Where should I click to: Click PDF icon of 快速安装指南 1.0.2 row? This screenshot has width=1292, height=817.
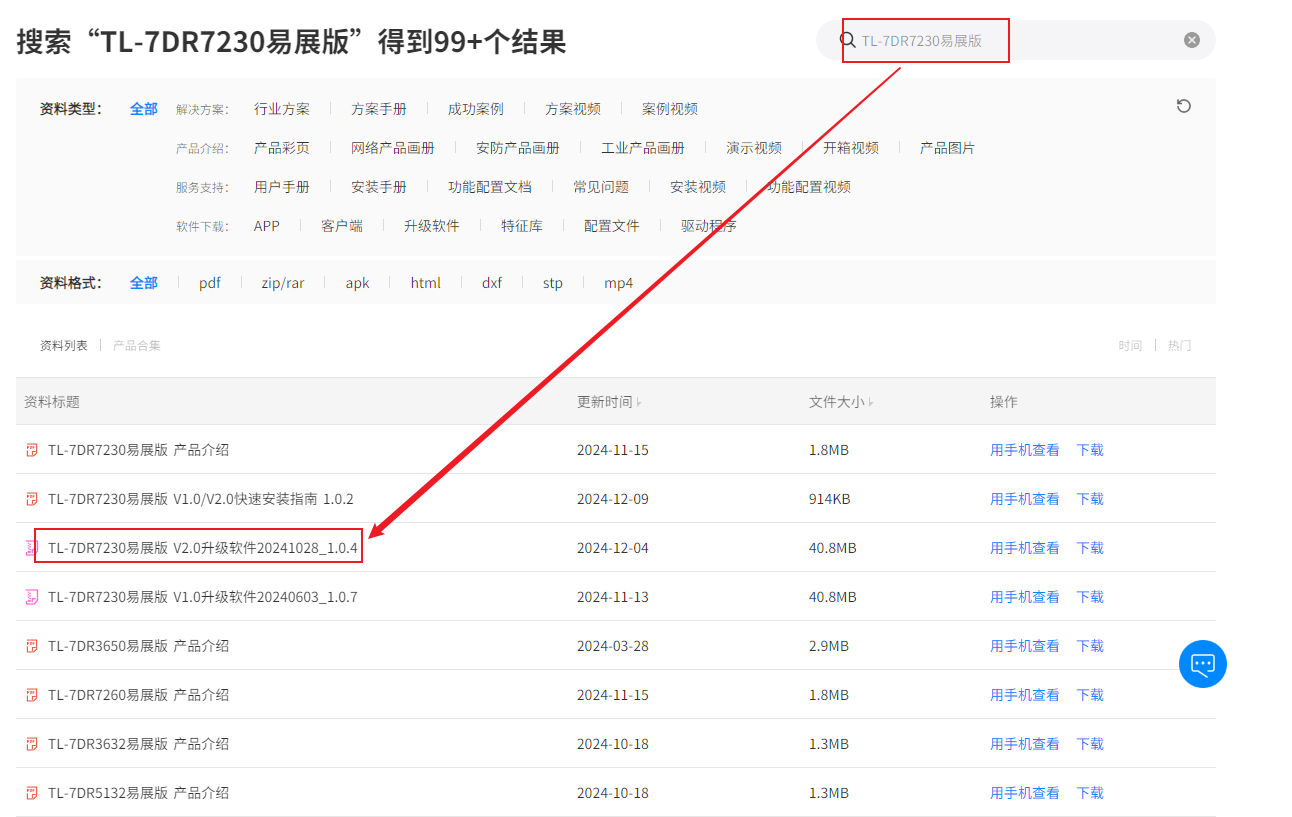[32, 499]
